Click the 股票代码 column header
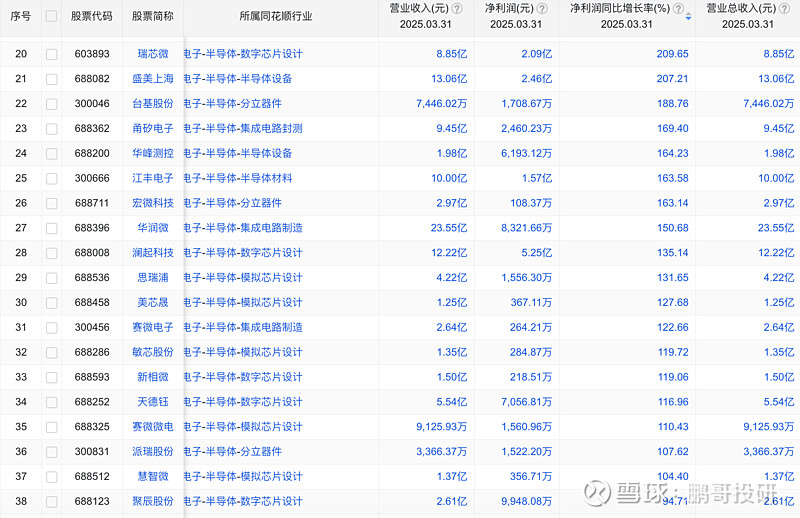 click(x=91, y=16)
